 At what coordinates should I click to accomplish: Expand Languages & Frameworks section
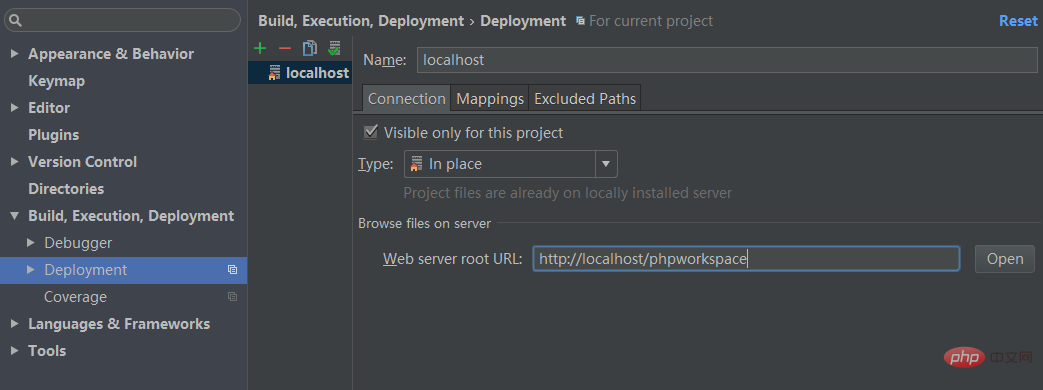coord(15,323)
